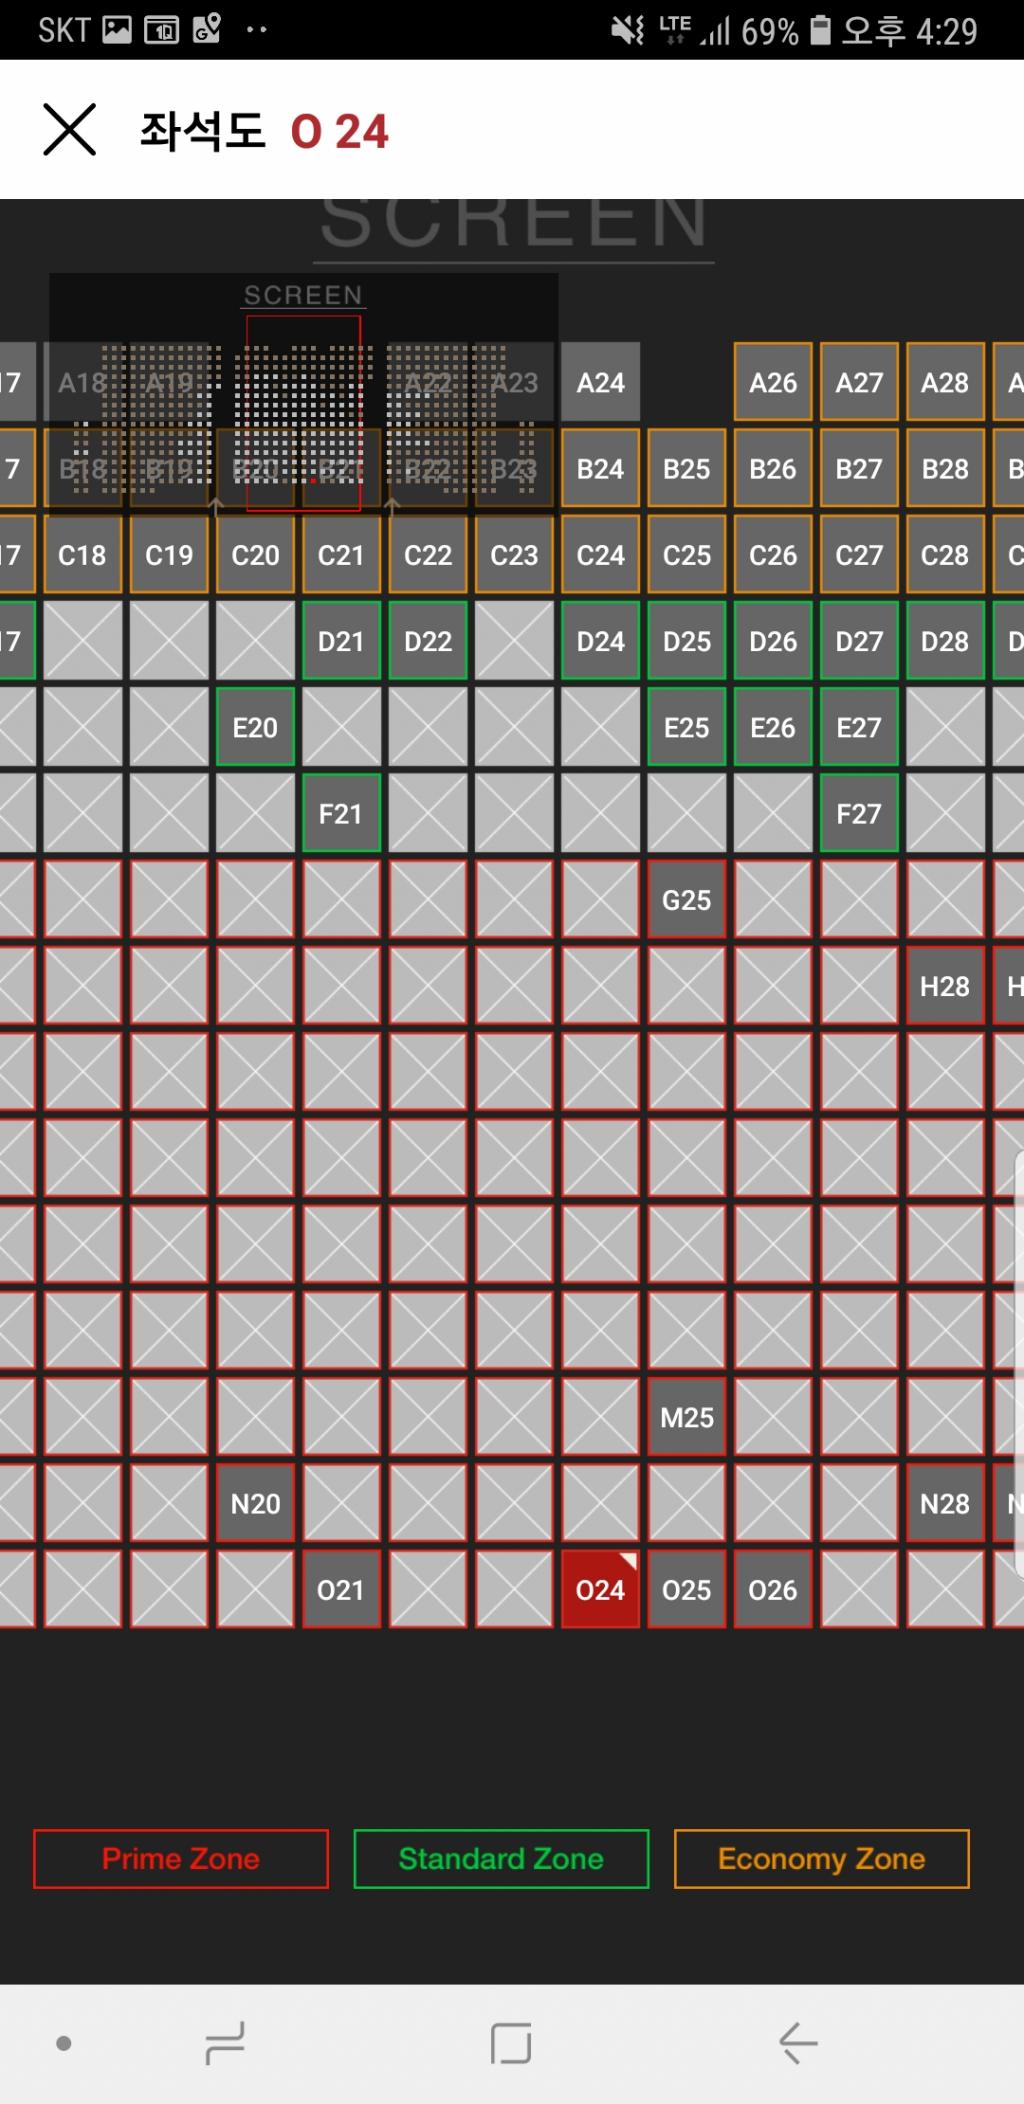Choose economy seat C24
The width and height of the screenshot is (1024, 2104).
(600, 555)
